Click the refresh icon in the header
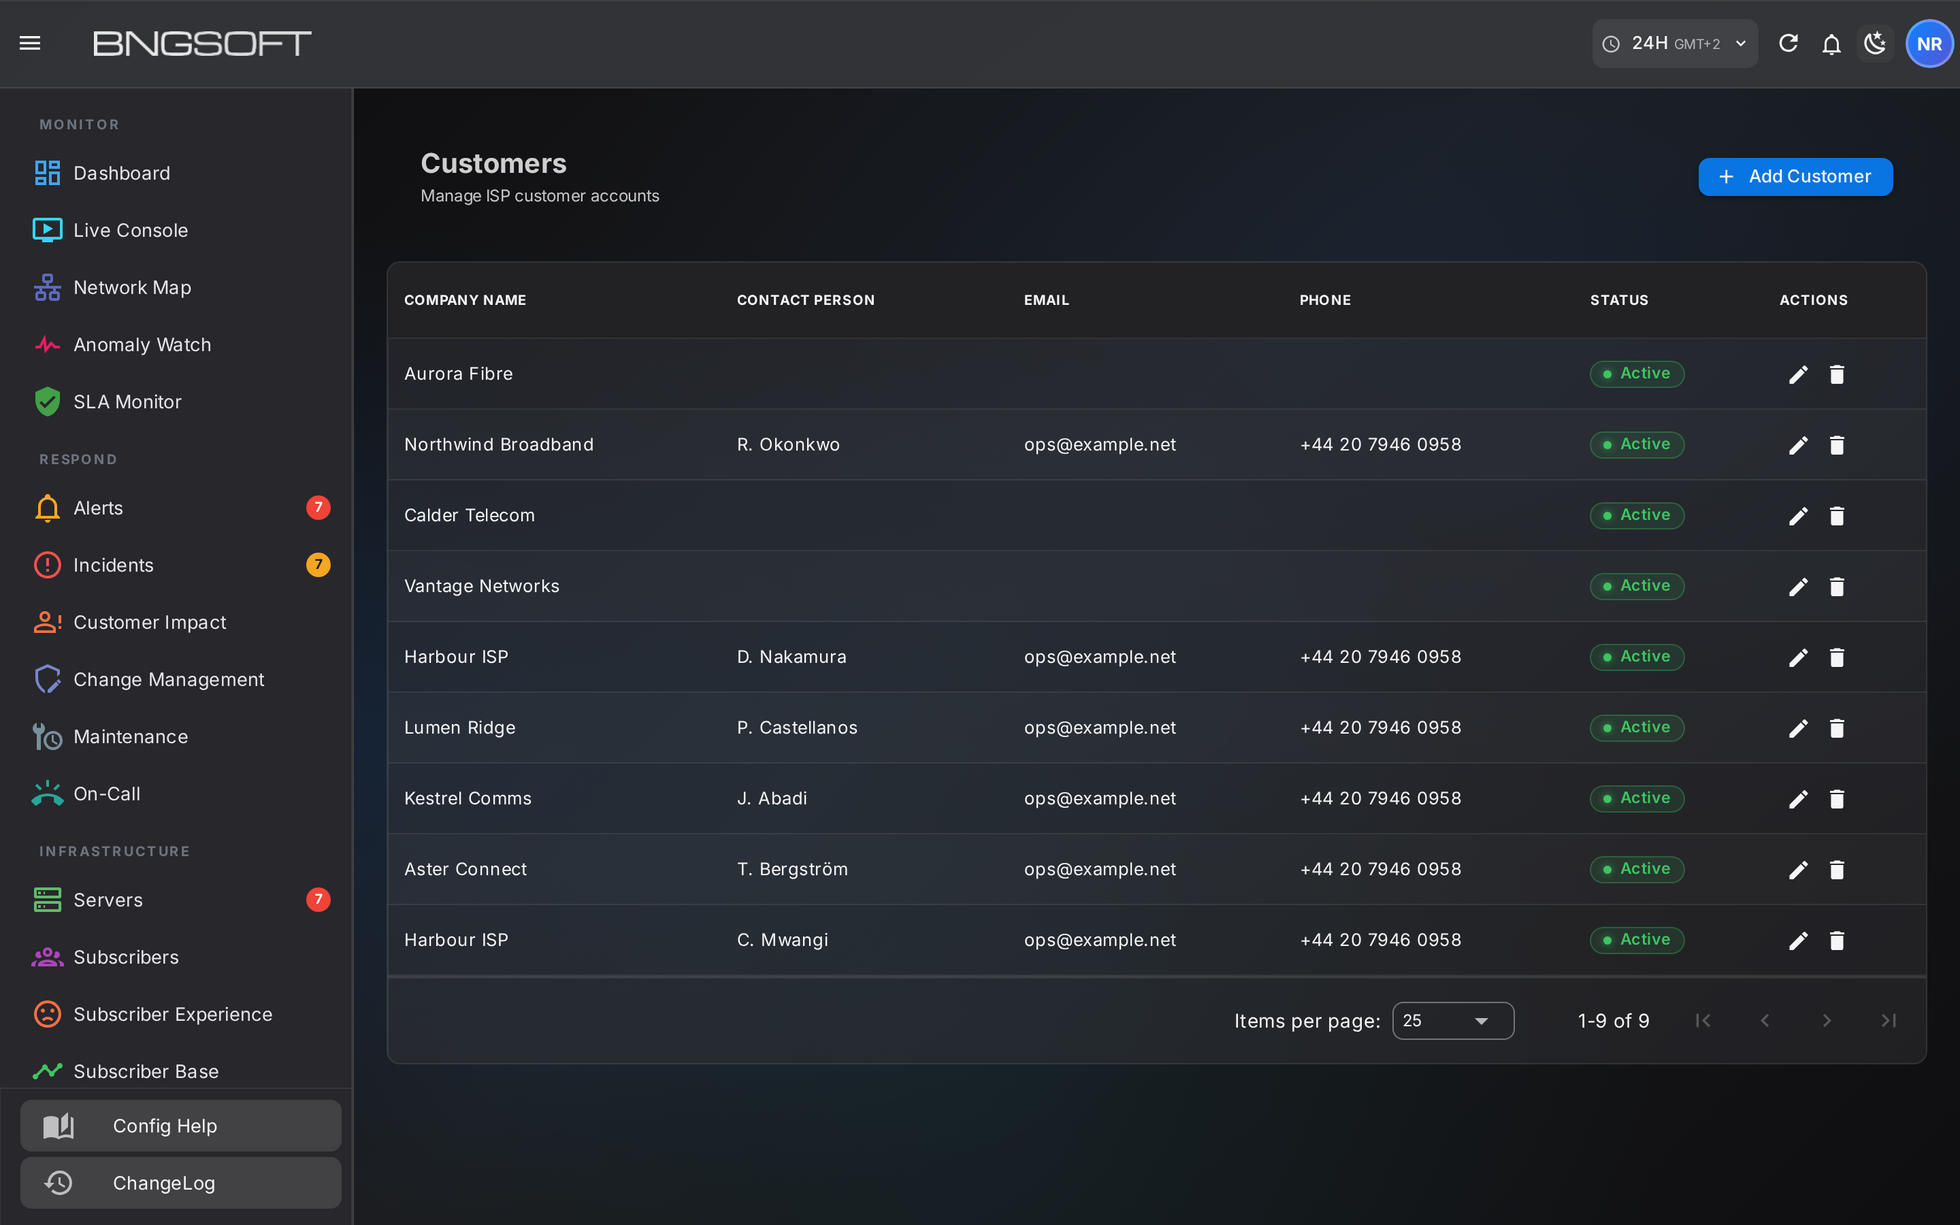1960x1225 pixels. (1788, 43)
